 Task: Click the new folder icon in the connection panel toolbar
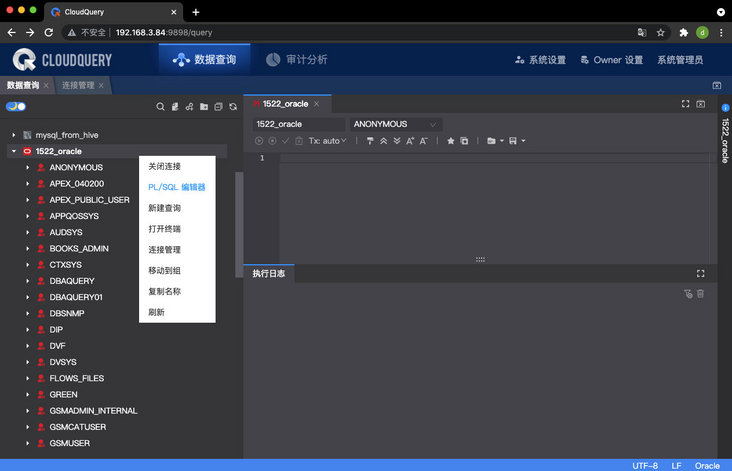204,106
